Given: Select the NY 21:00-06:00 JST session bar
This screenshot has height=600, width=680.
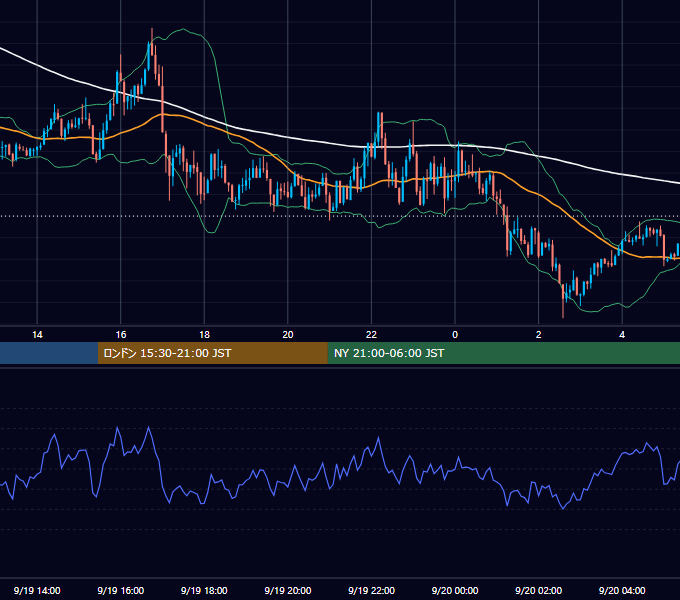Looking at the screenshot, I should pyautogui.click(x=503, y=353).
